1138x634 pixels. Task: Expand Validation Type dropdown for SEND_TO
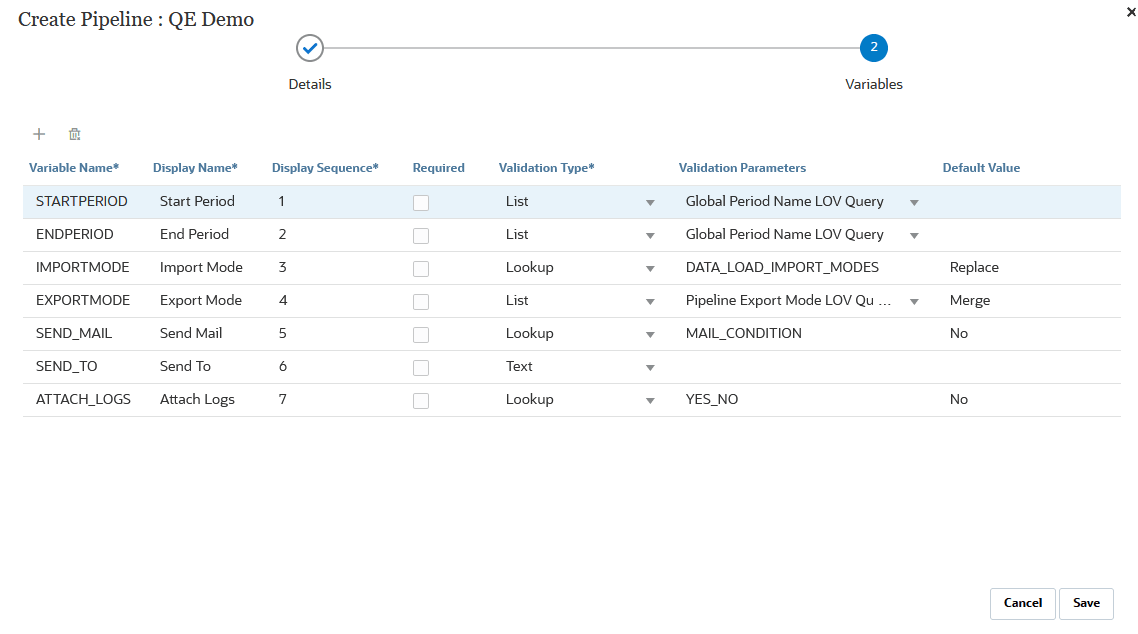pos(650,367)
